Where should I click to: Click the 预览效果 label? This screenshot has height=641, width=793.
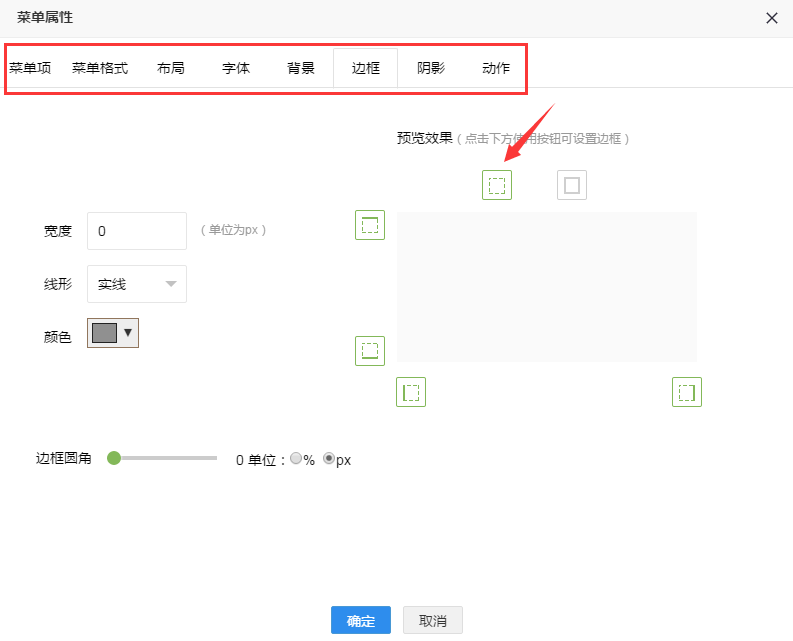tap(424, 138)
